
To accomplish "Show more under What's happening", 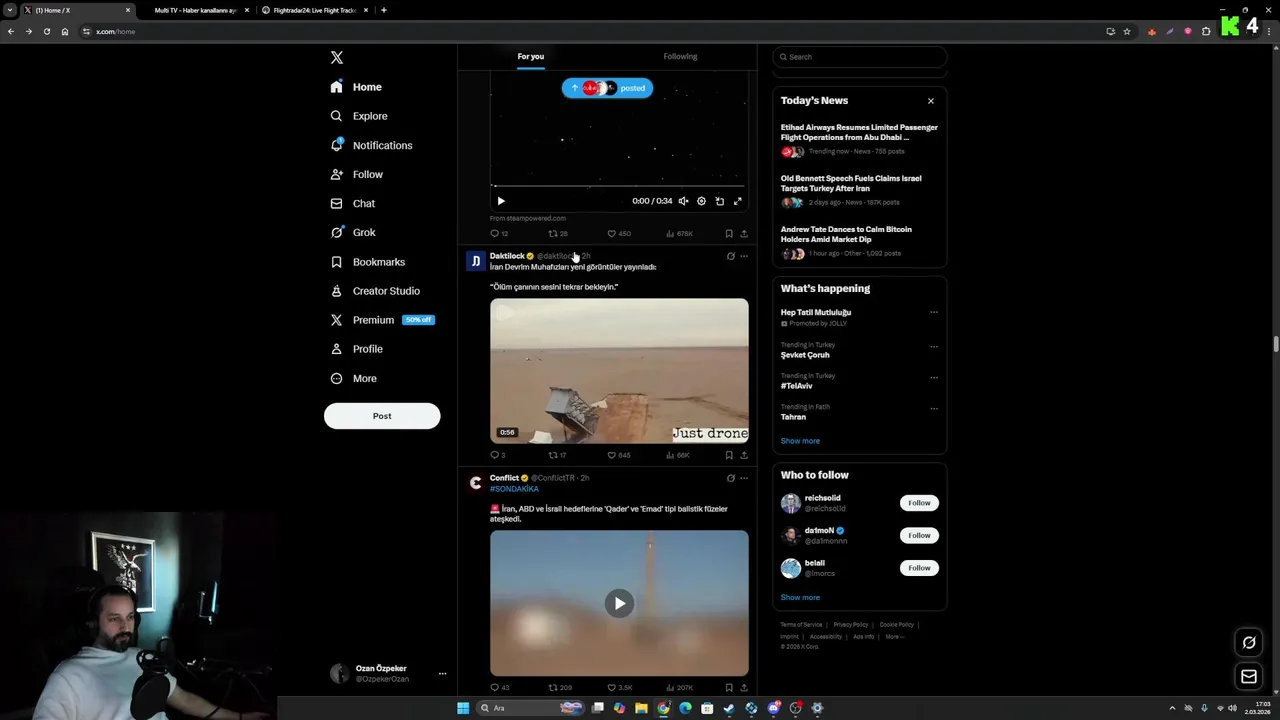I will [800, 441].
